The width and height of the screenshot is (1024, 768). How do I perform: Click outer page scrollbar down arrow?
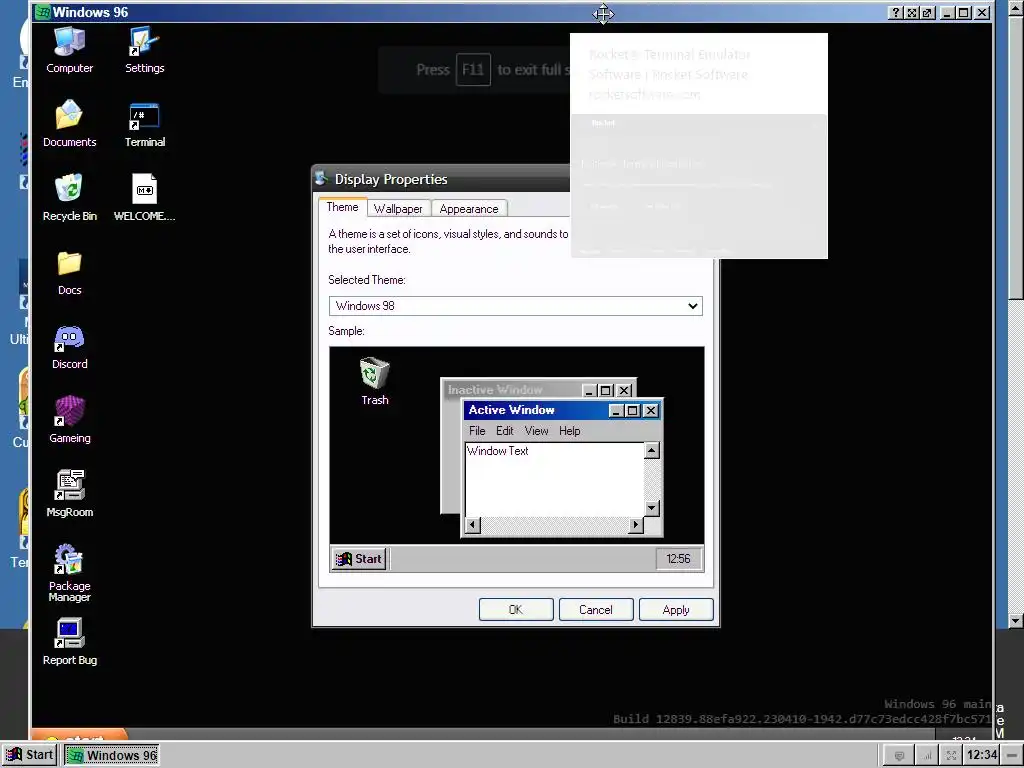[1016, 620]
